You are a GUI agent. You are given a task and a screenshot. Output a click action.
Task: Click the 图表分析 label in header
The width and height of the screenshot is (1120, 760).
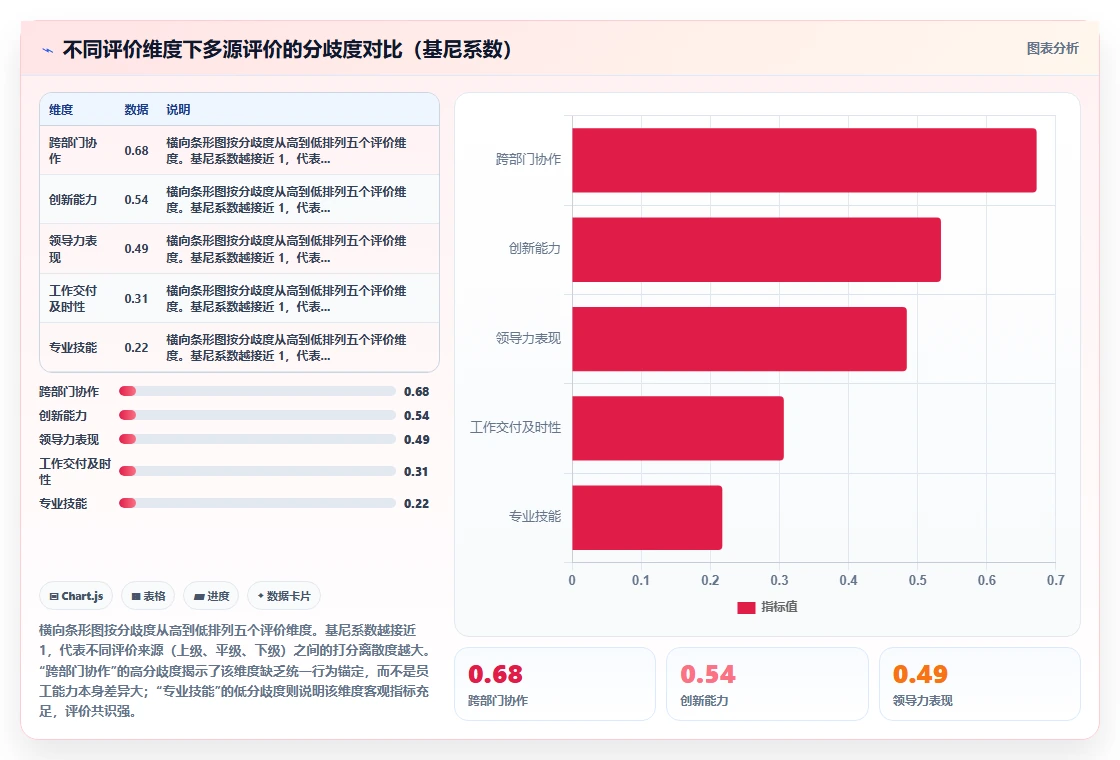click(1052, 49)
